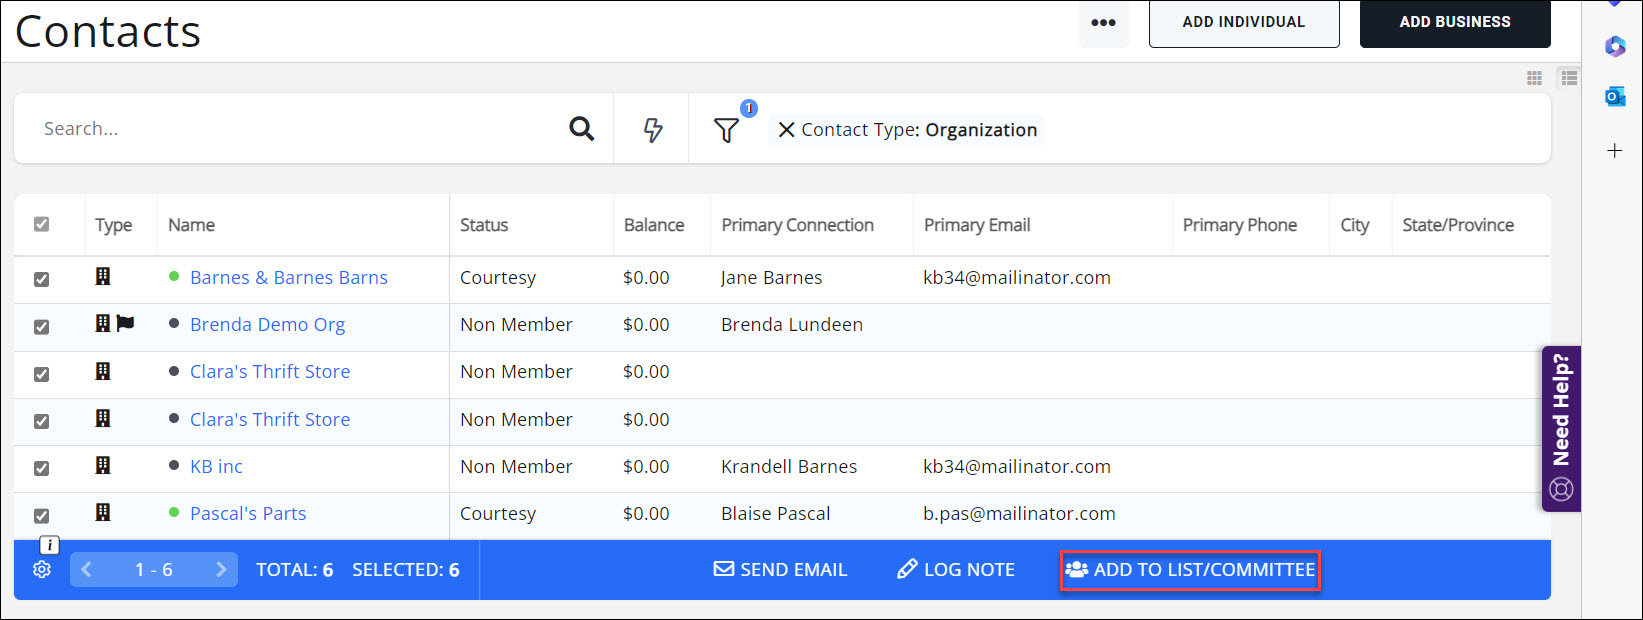This screenshot has height=620, width=1643.
Task: Remove the Contact Type Organization filter
Action: (x=786, y=130)
